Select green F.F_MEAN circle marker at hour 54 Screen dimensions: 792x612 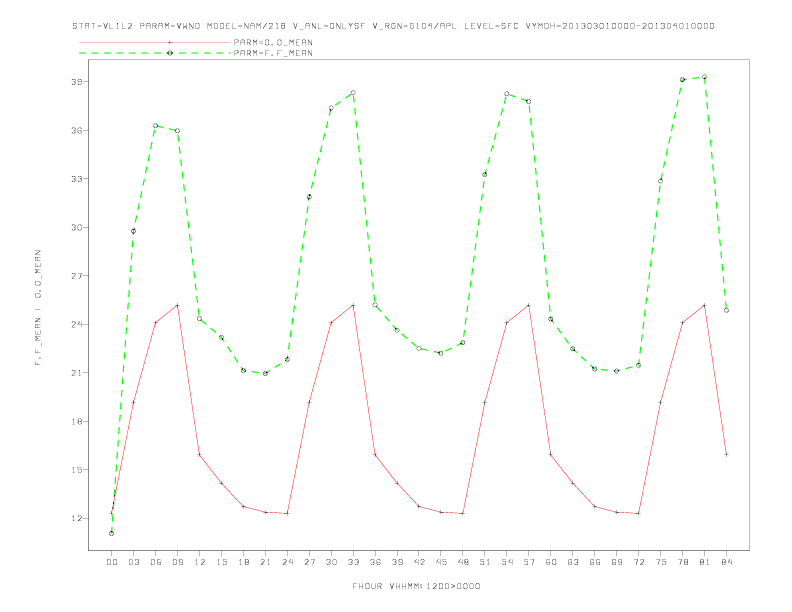coord(507,94)
